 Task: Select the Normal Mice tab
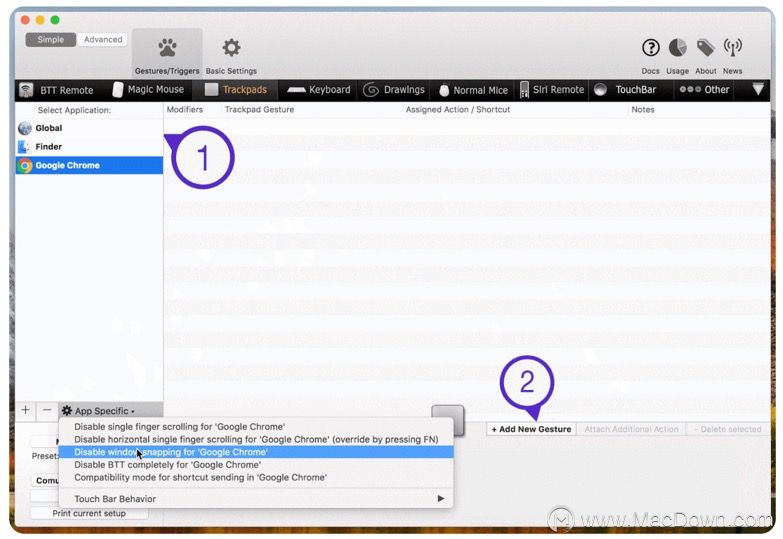473,90
